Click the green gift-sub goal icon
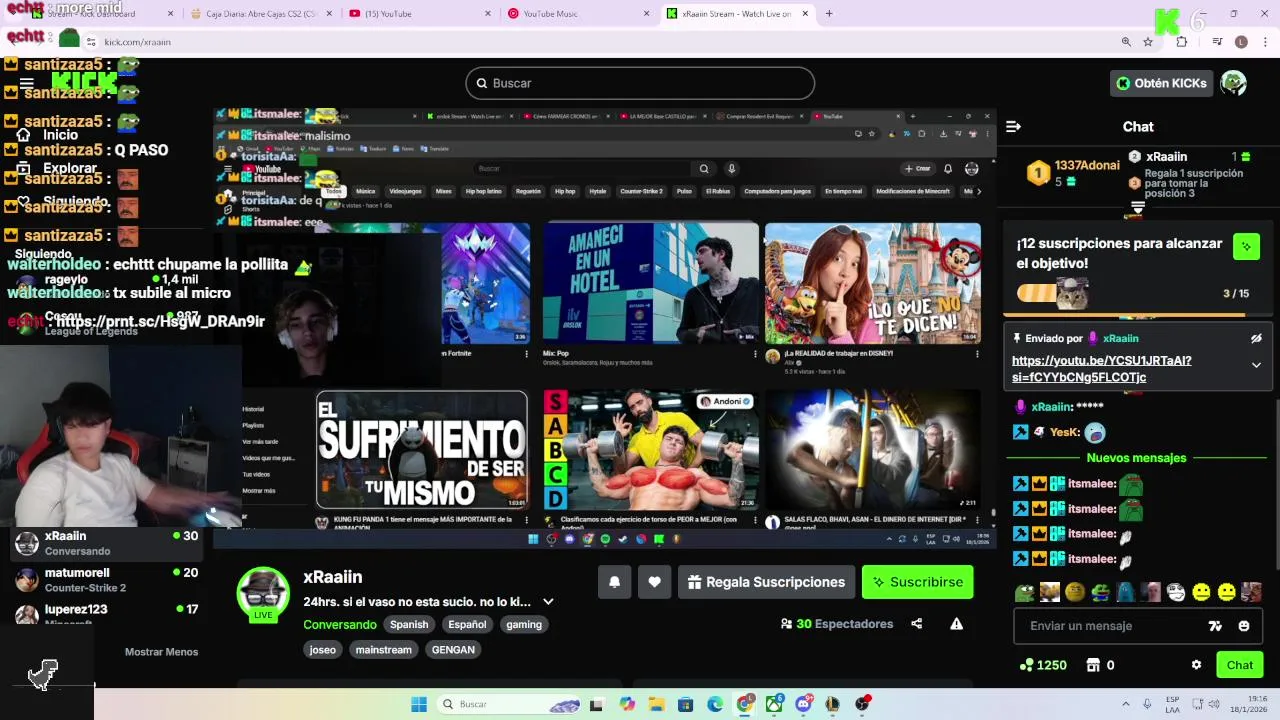Viewport: 1280px width, 720px height. [1246, 246]
